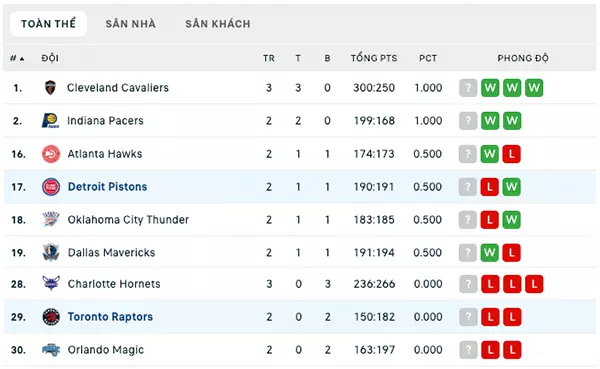Click Cleveland Cavaliers' upcoming match question-mark badge
Image resolution: width=600 pixels, height=369 pixels.
[x=468, y=88]
